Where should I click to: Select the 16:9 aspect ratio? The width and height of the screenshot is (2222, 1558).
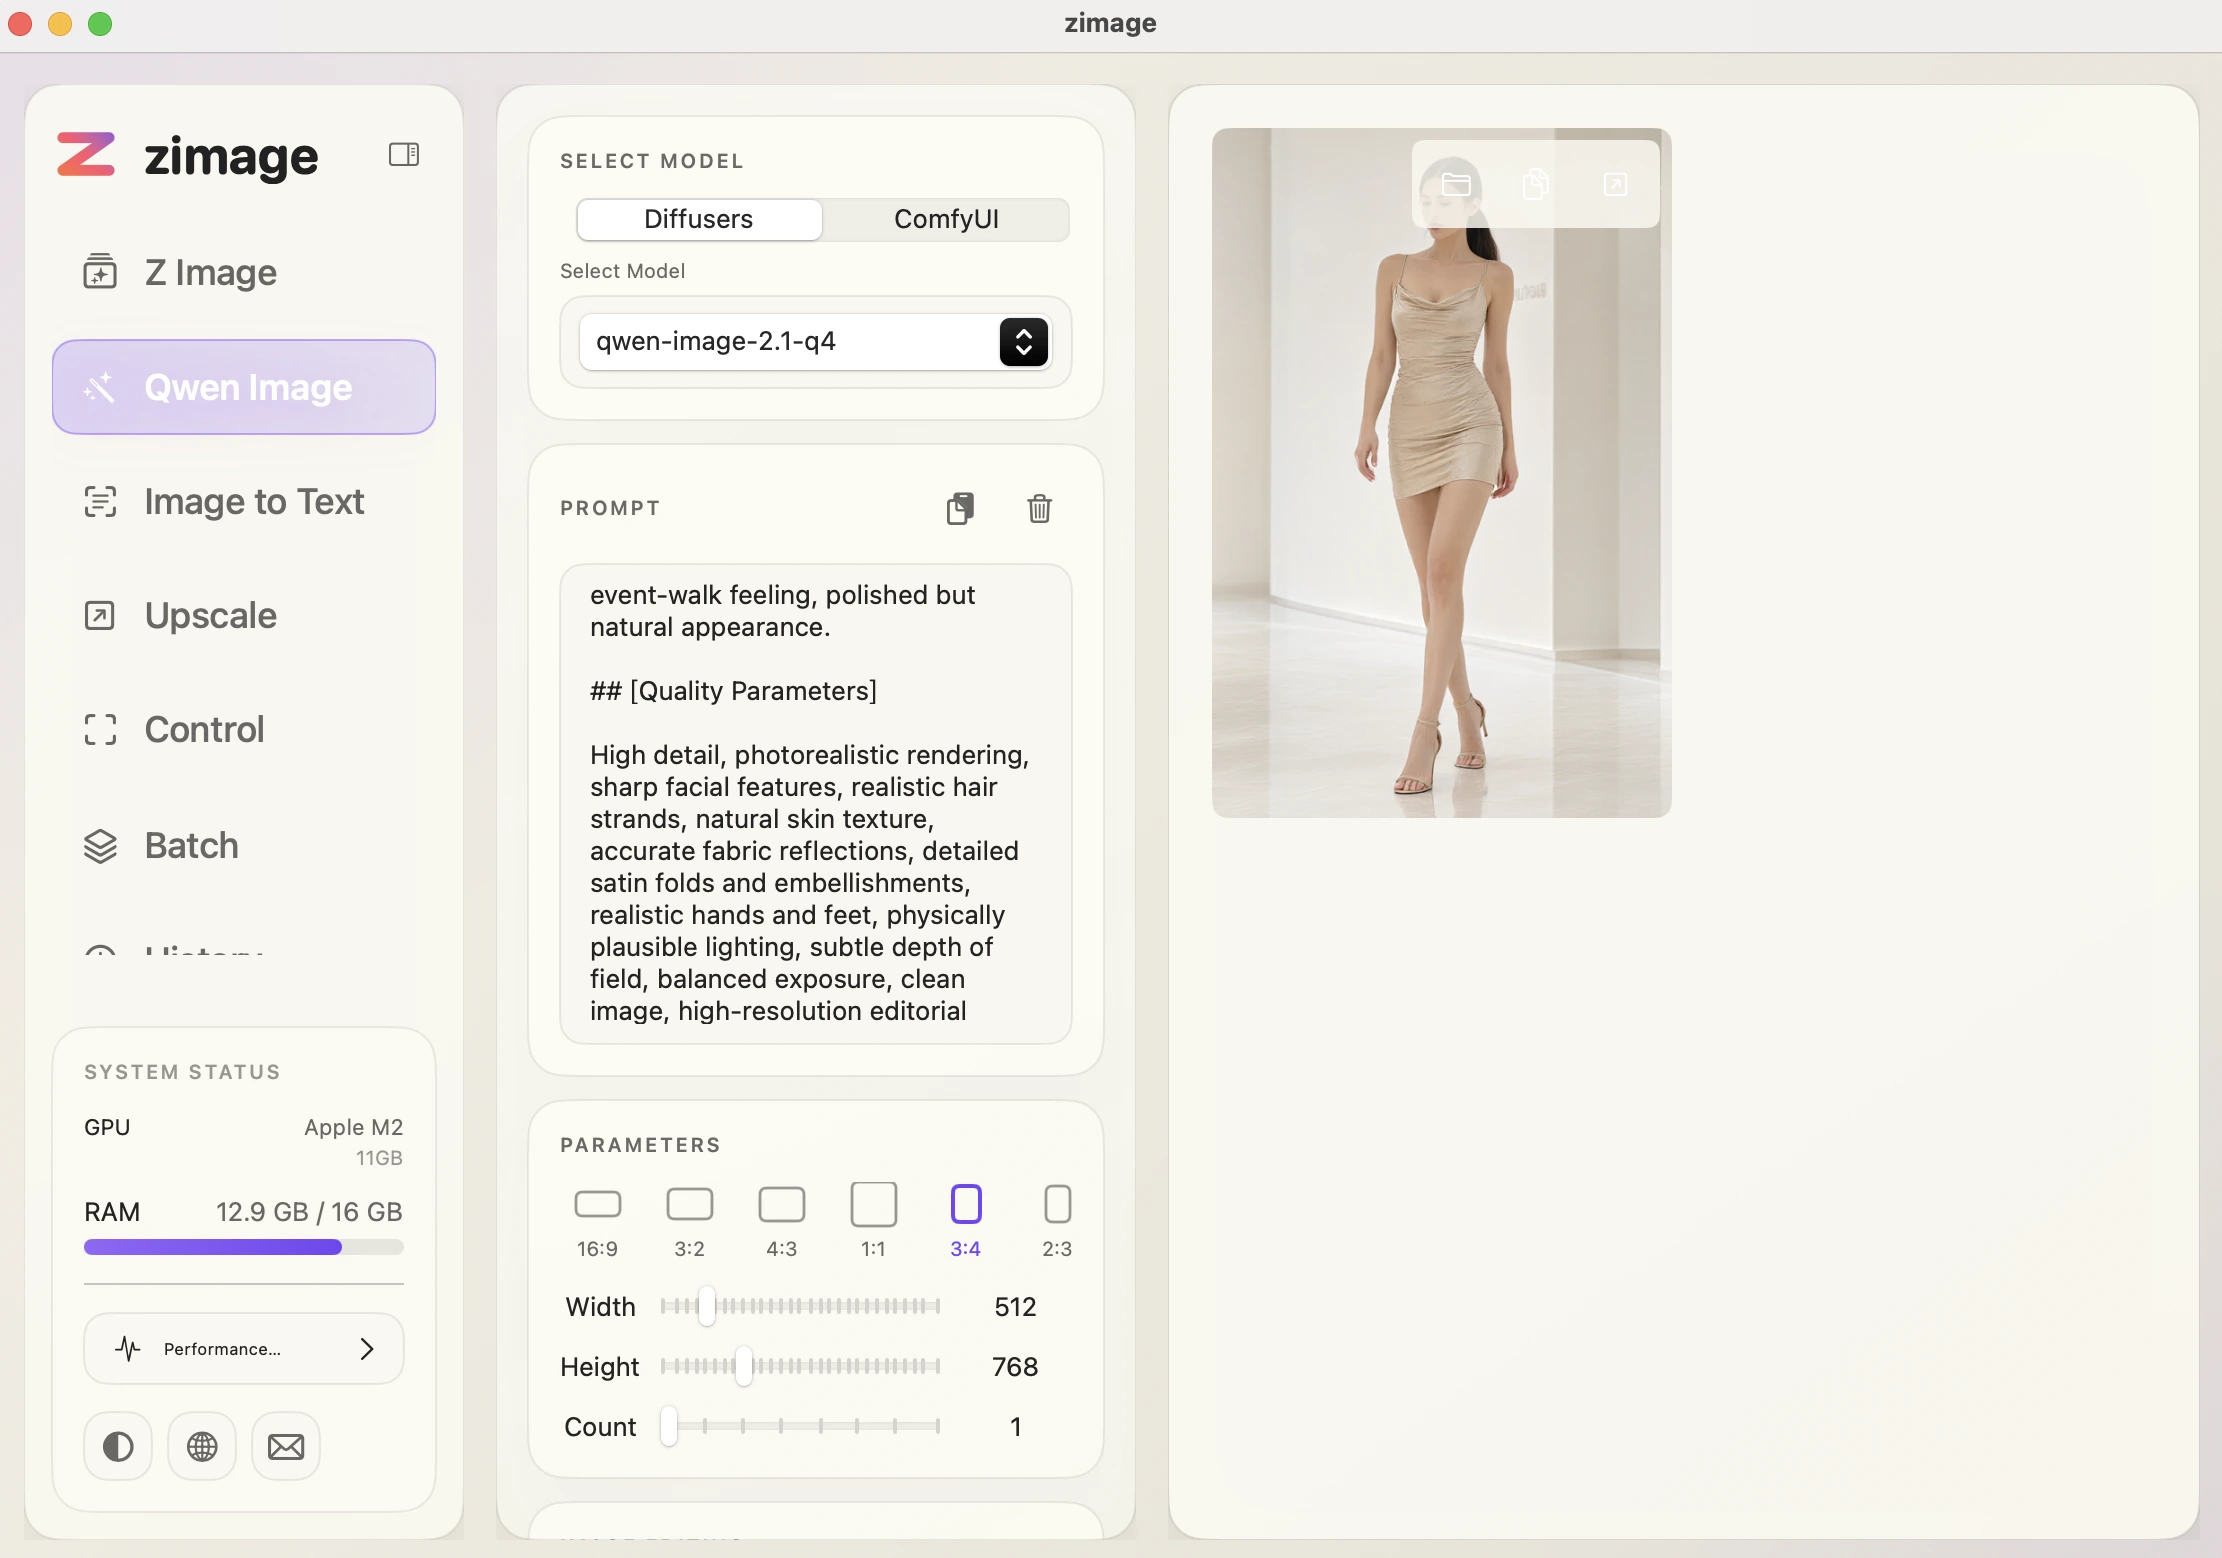pos(598,1221)
